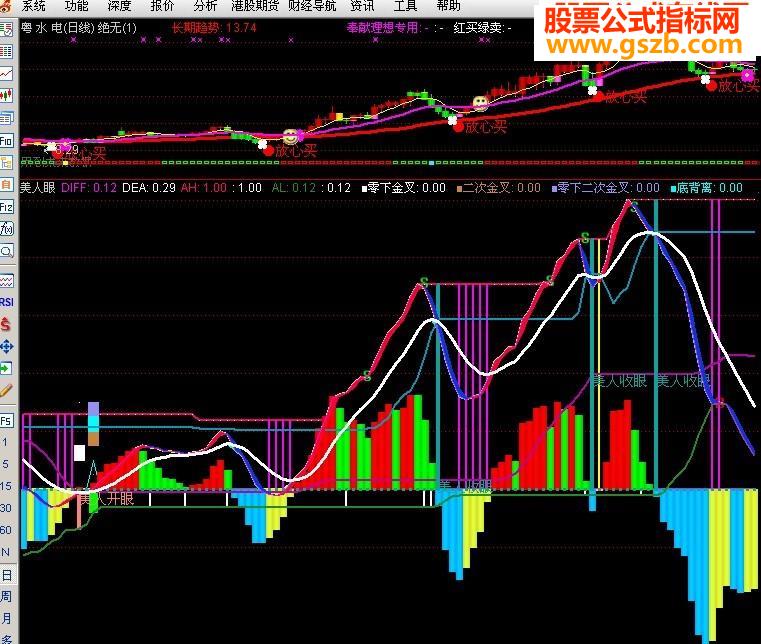Click the quote list icon with checkmark

click(x=6, y=30)
